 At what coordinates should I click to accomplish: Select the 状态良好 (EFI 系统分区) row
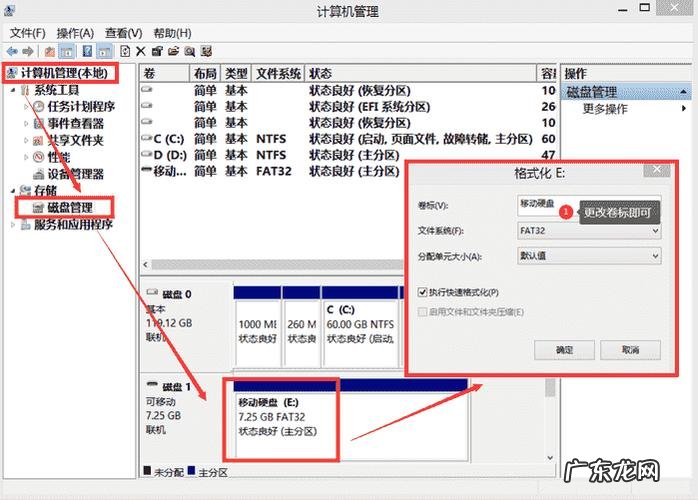(x=347, y=107)
